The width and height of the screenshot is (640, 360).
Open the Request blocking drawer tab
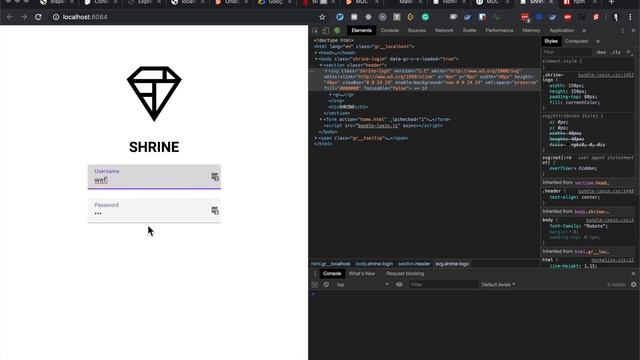pyautogui.click(x=405, y=273)
